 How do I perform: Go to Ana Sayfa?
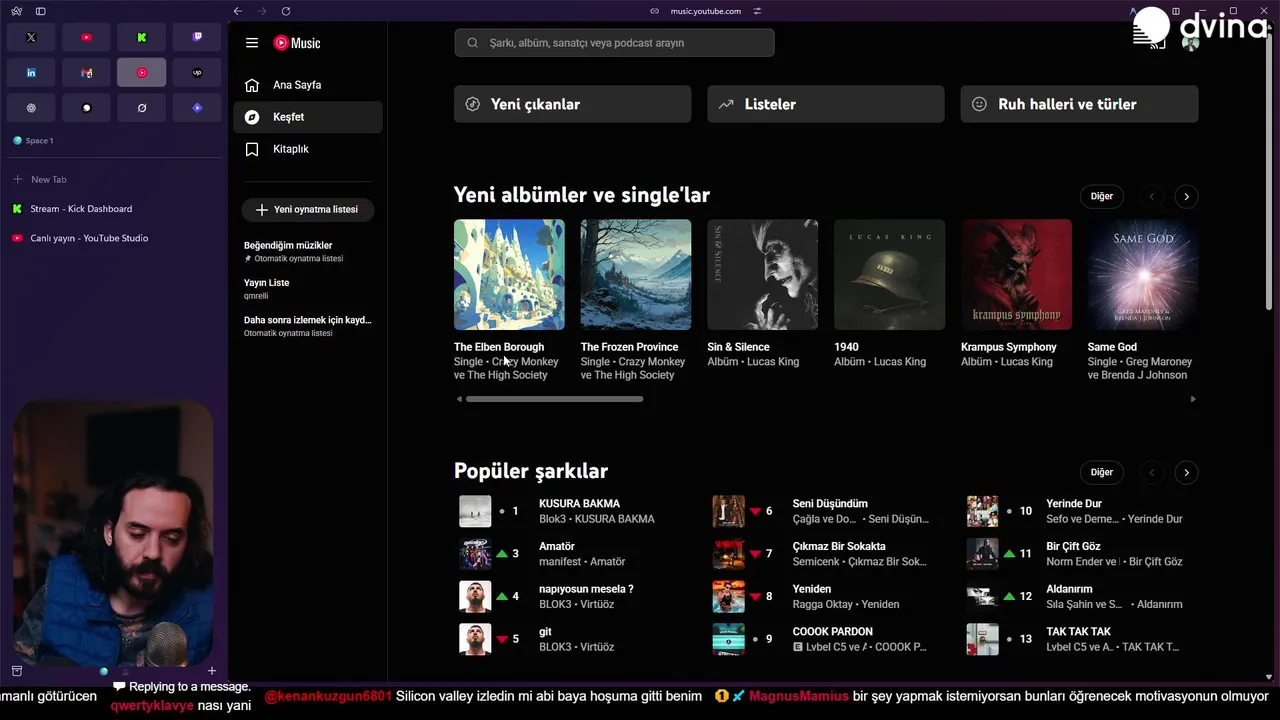[x=308, y=85]
